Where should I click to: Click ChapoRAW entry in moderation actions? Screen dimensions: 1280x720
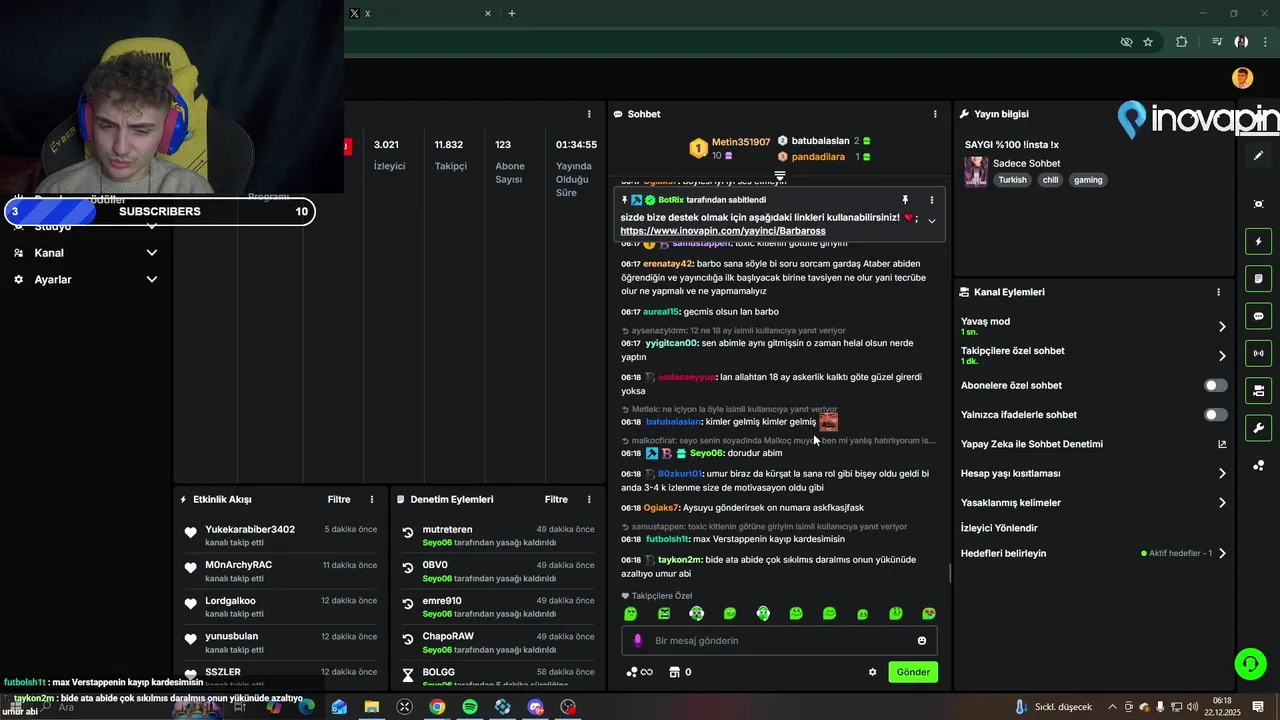(x=498, y=642)
